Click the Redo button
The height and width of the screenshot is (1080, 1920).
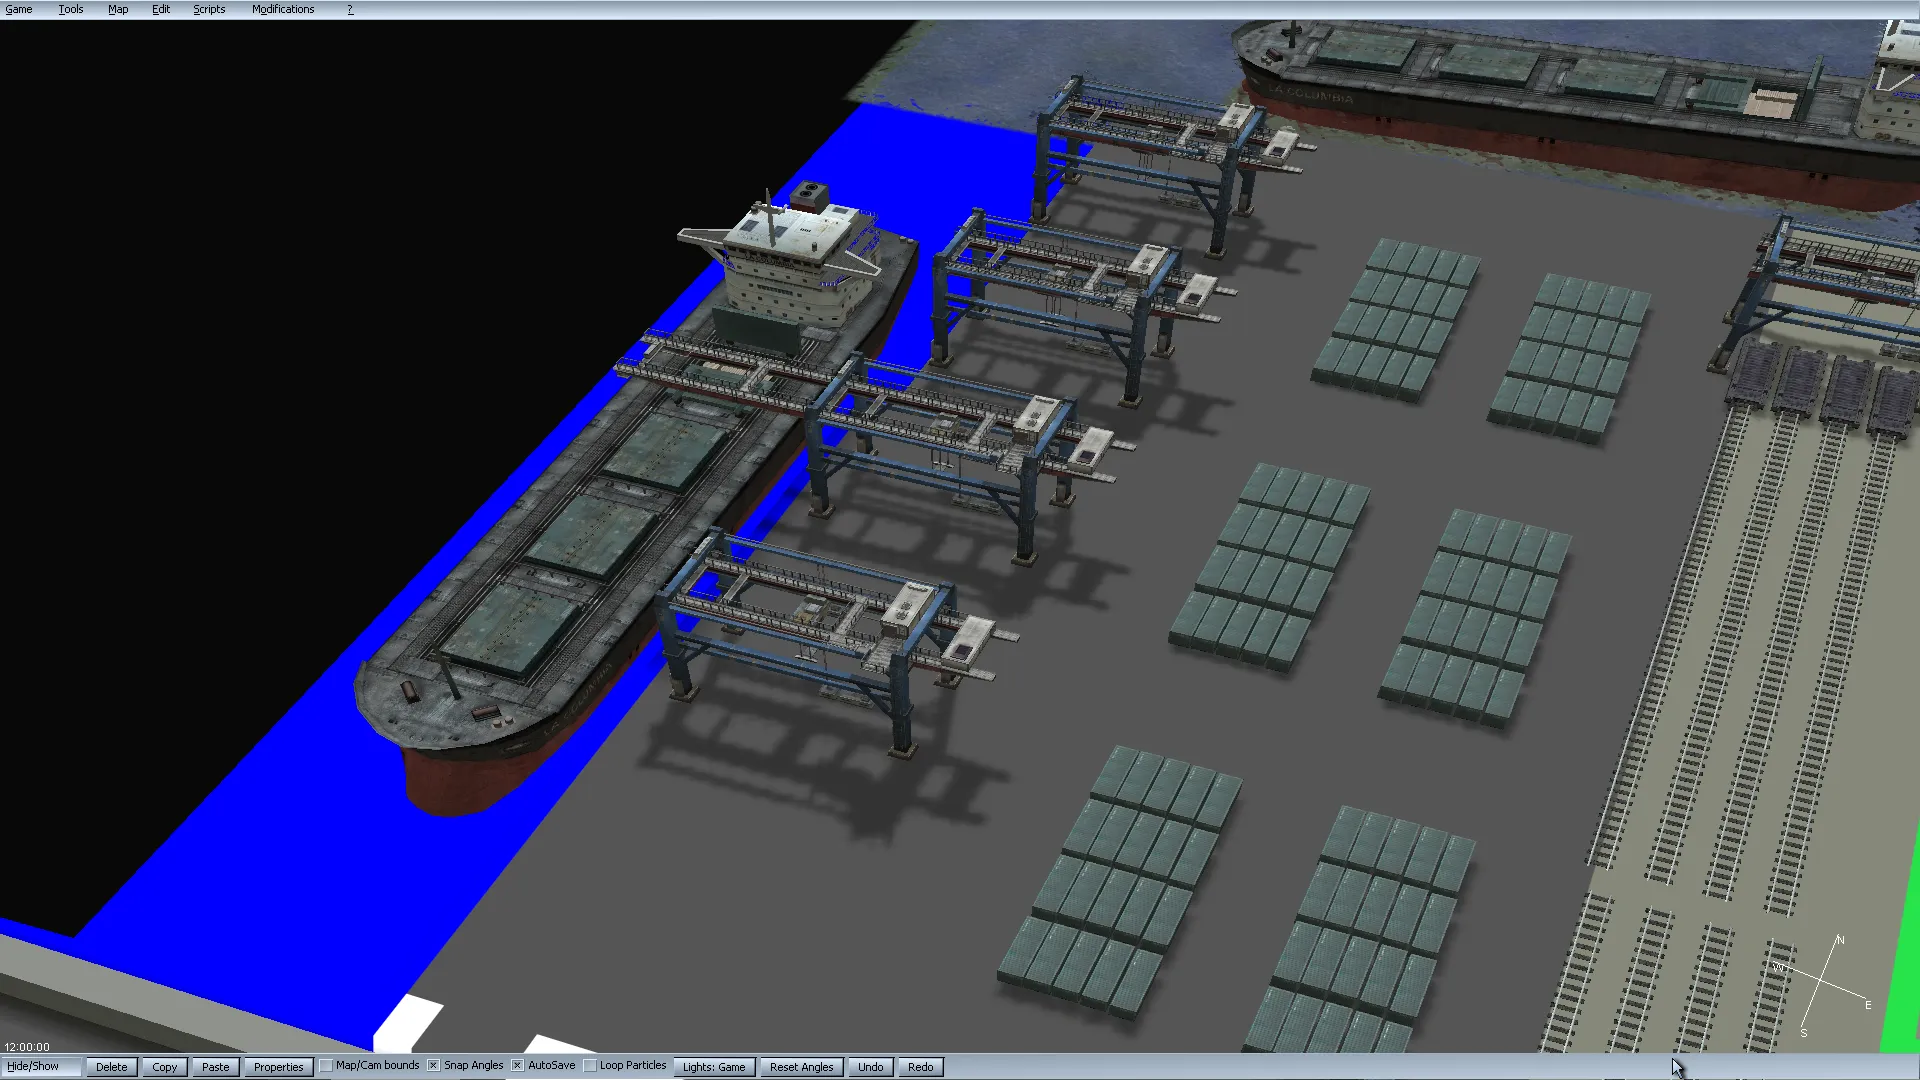(x=921, y=1067)
